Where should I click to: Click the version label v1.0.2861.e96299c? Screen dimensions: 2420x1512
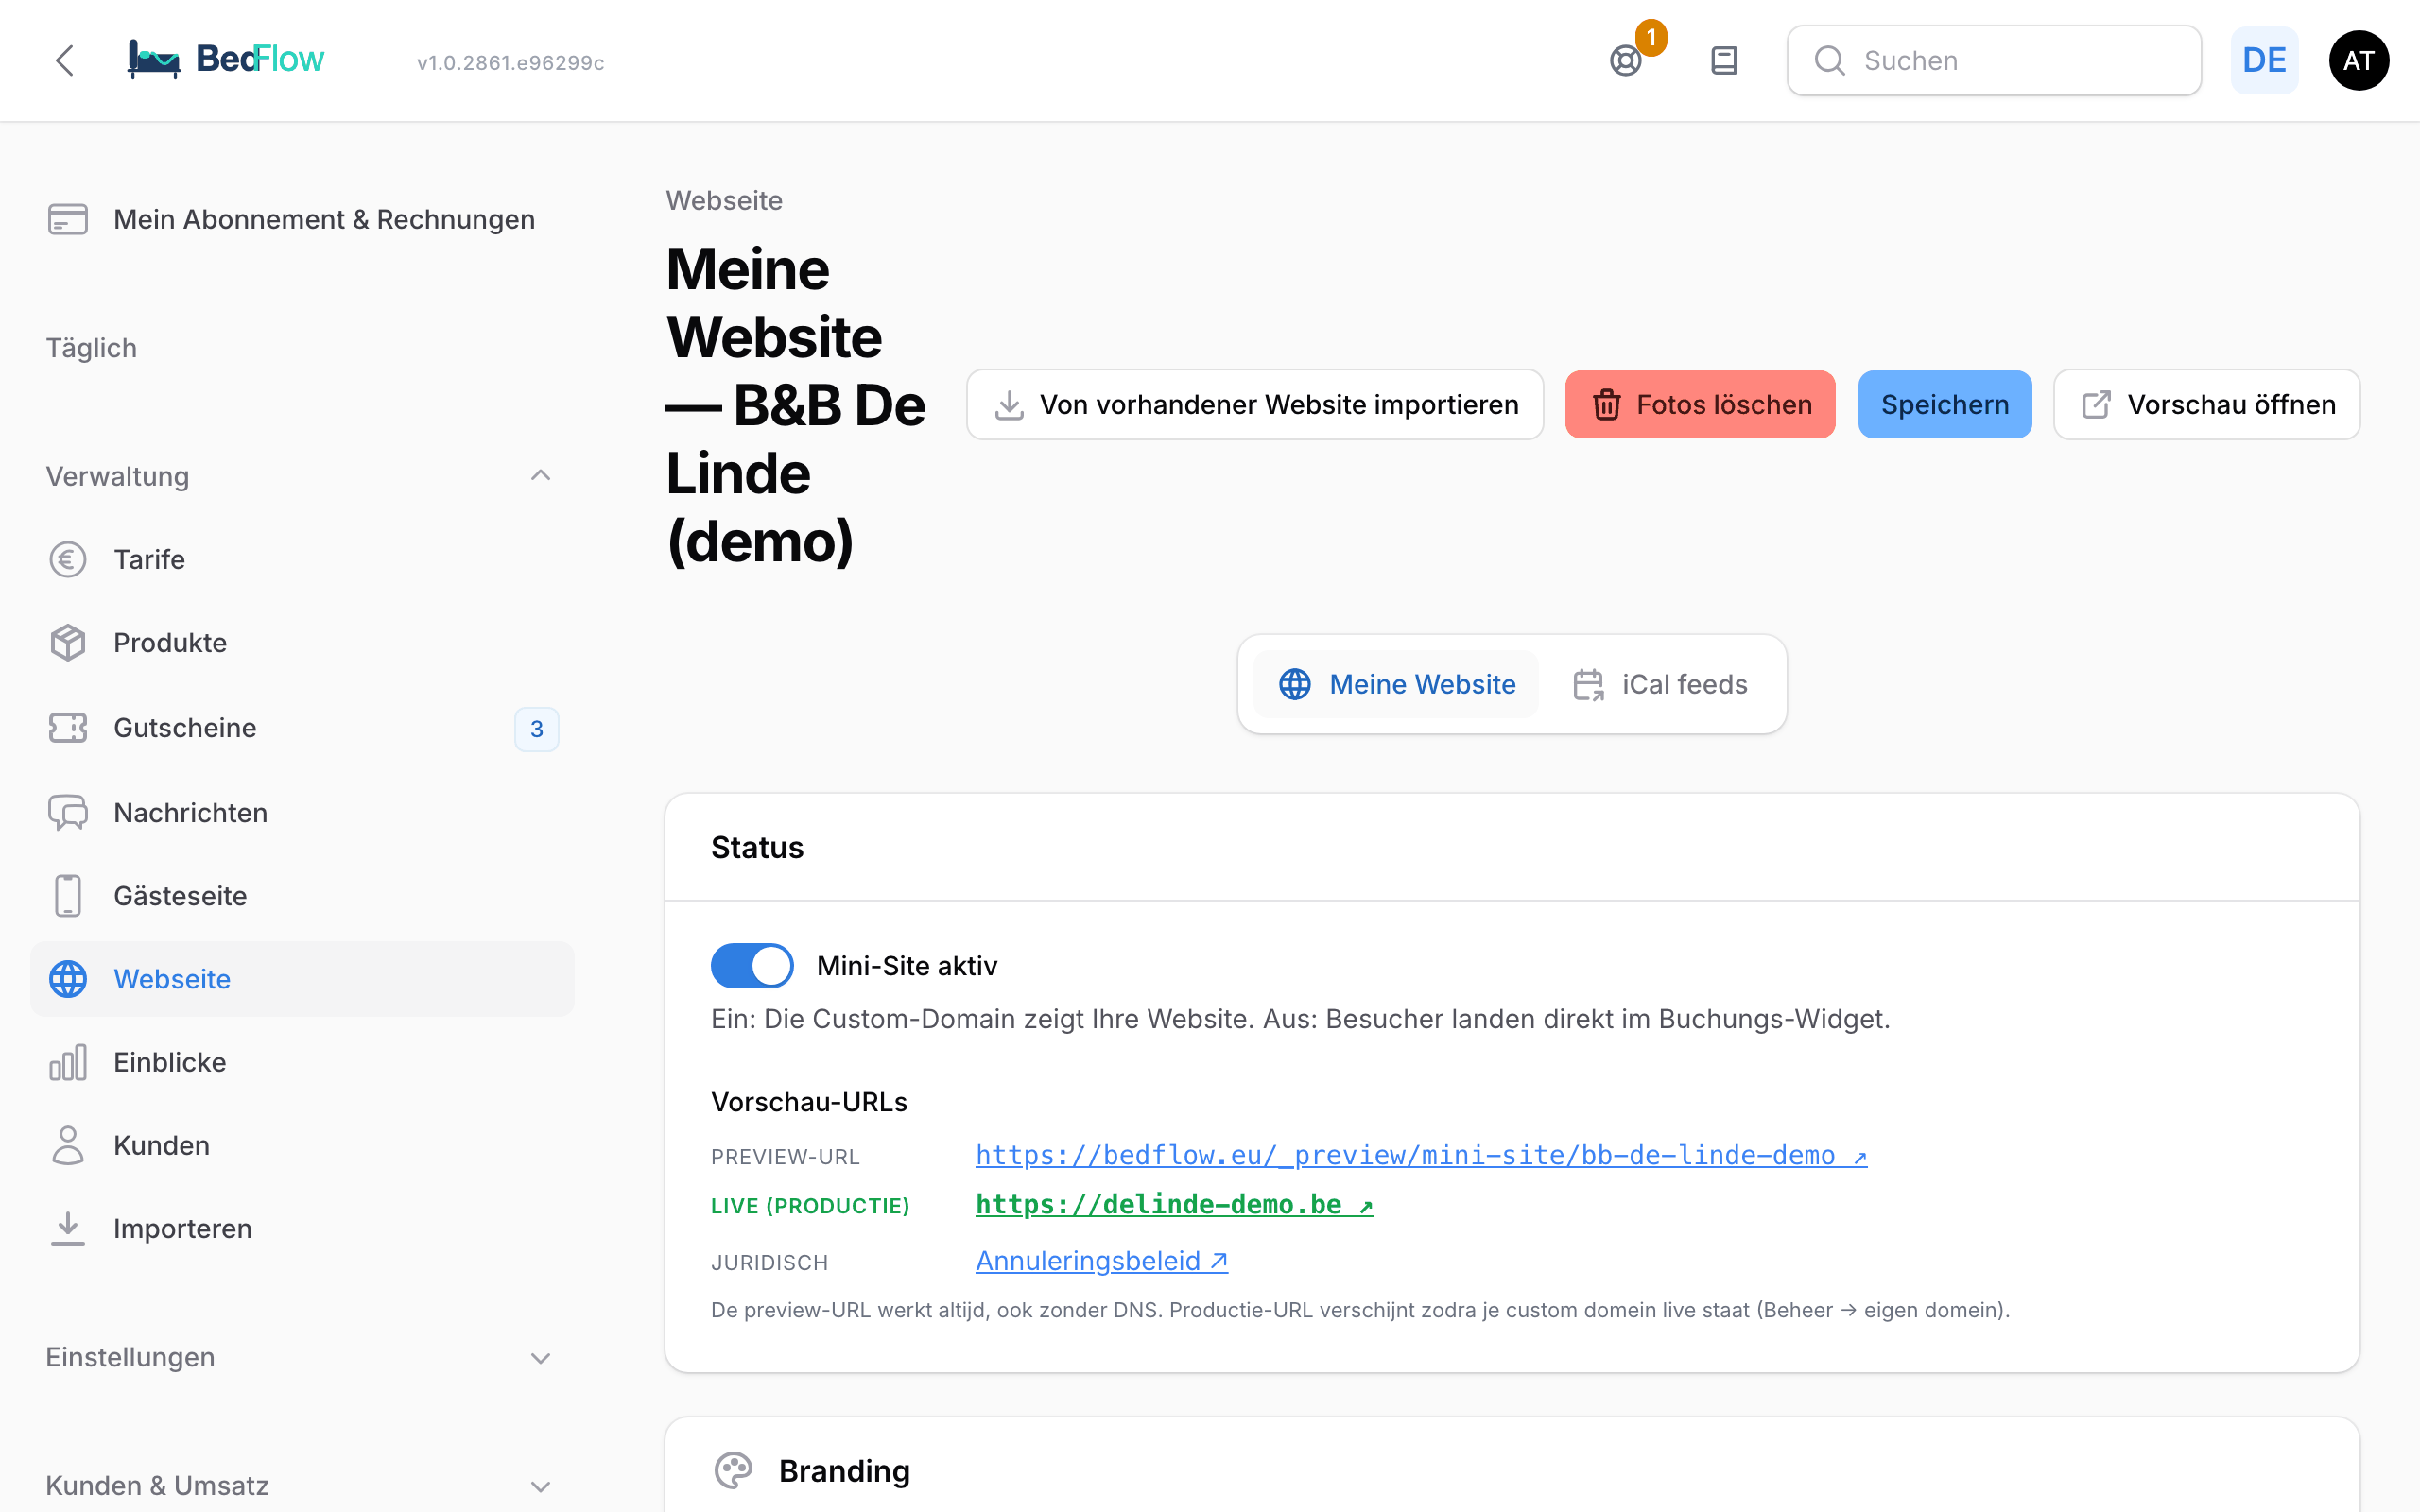(x=510, y=62)
